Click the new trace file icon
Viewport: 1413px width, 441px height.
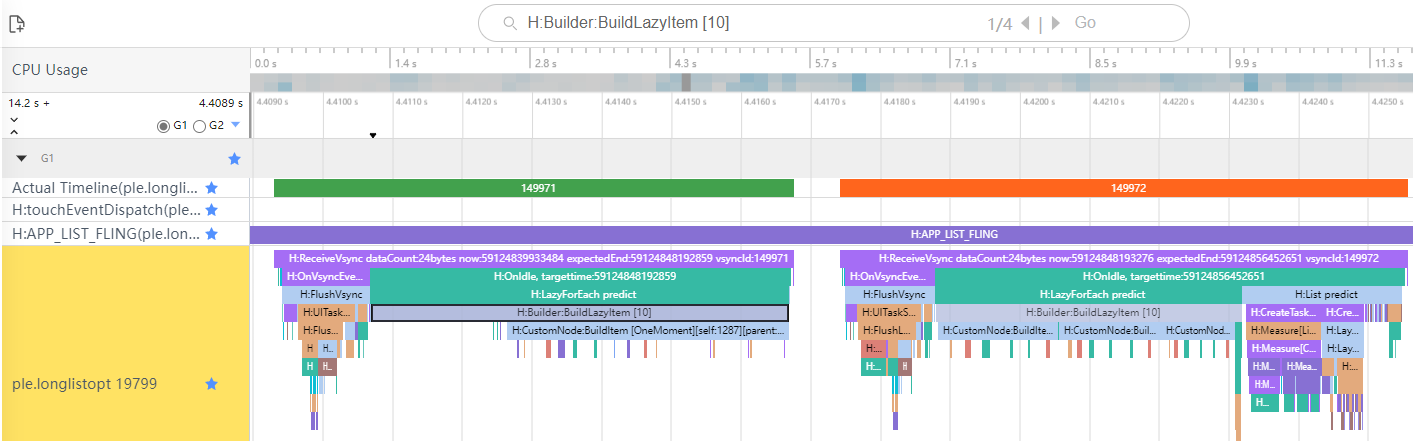coord(17,23)
